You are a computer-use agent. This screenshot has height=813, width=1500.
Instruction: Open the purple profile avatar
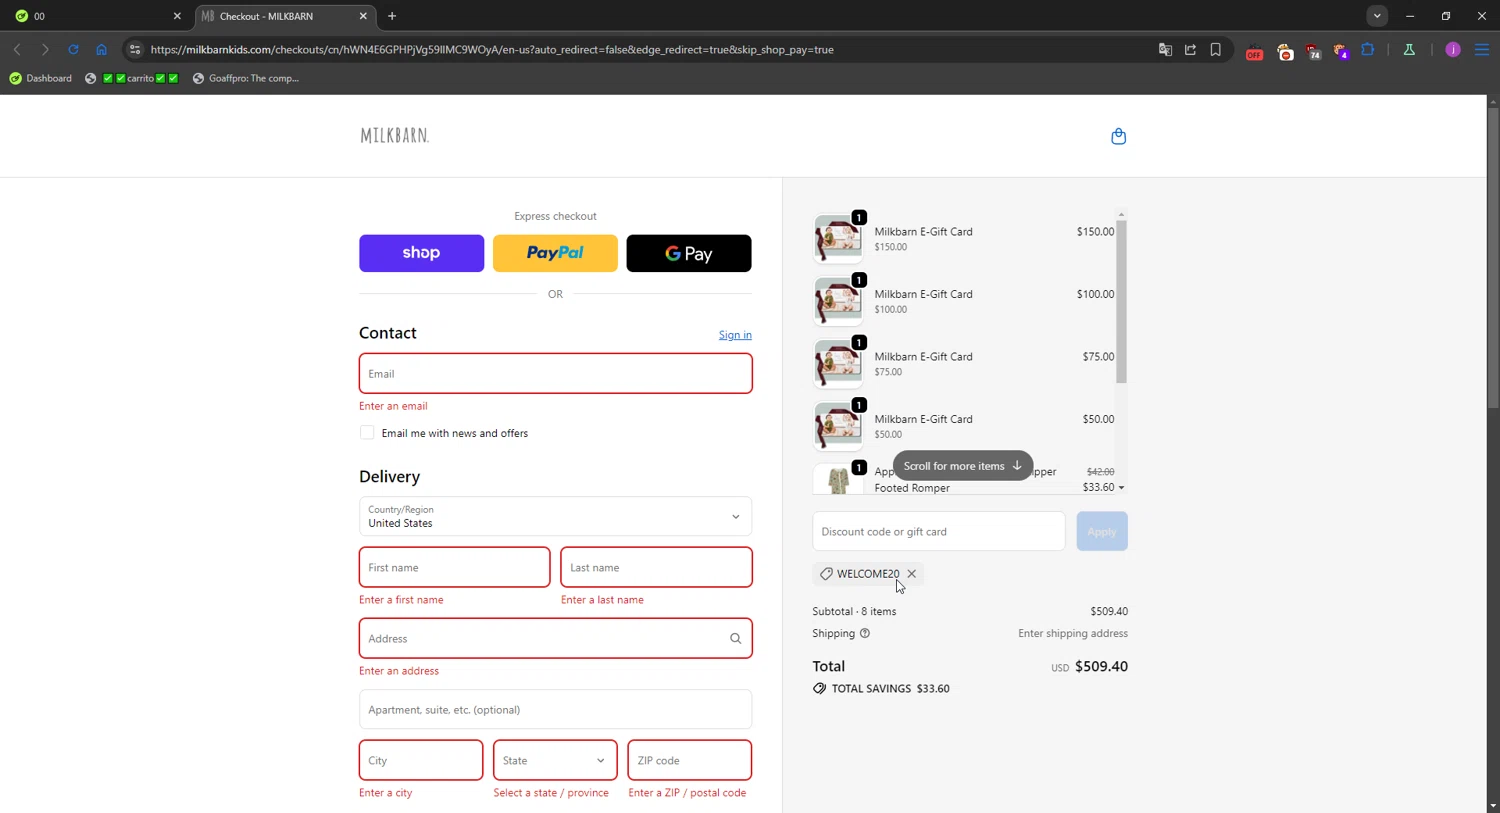point(1453,49)
